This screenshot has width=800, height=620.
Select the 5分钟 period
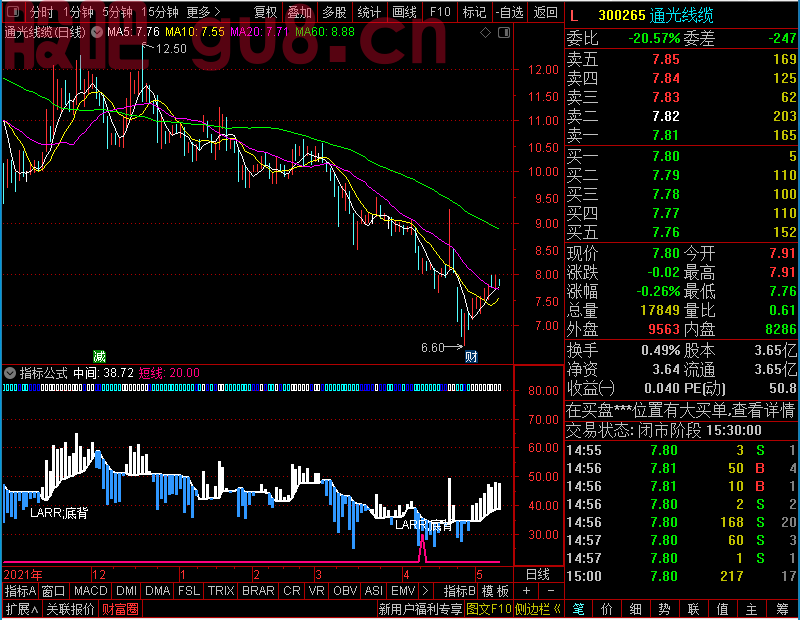pos(117,12)
